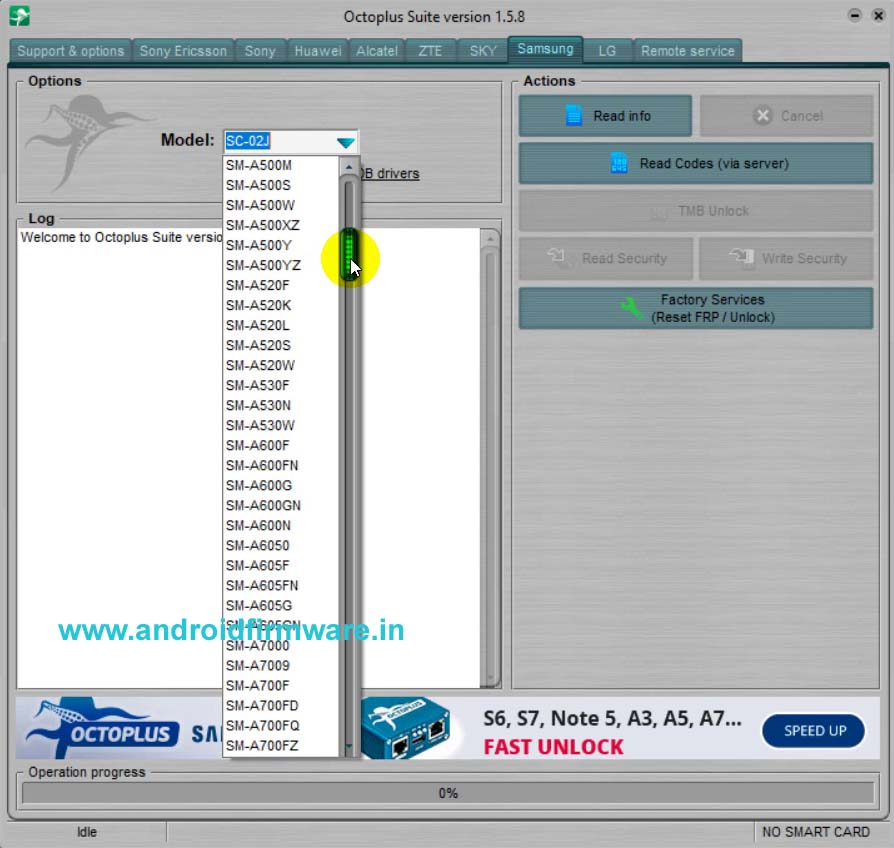Click Factory Services Reset FRP button

696,309
